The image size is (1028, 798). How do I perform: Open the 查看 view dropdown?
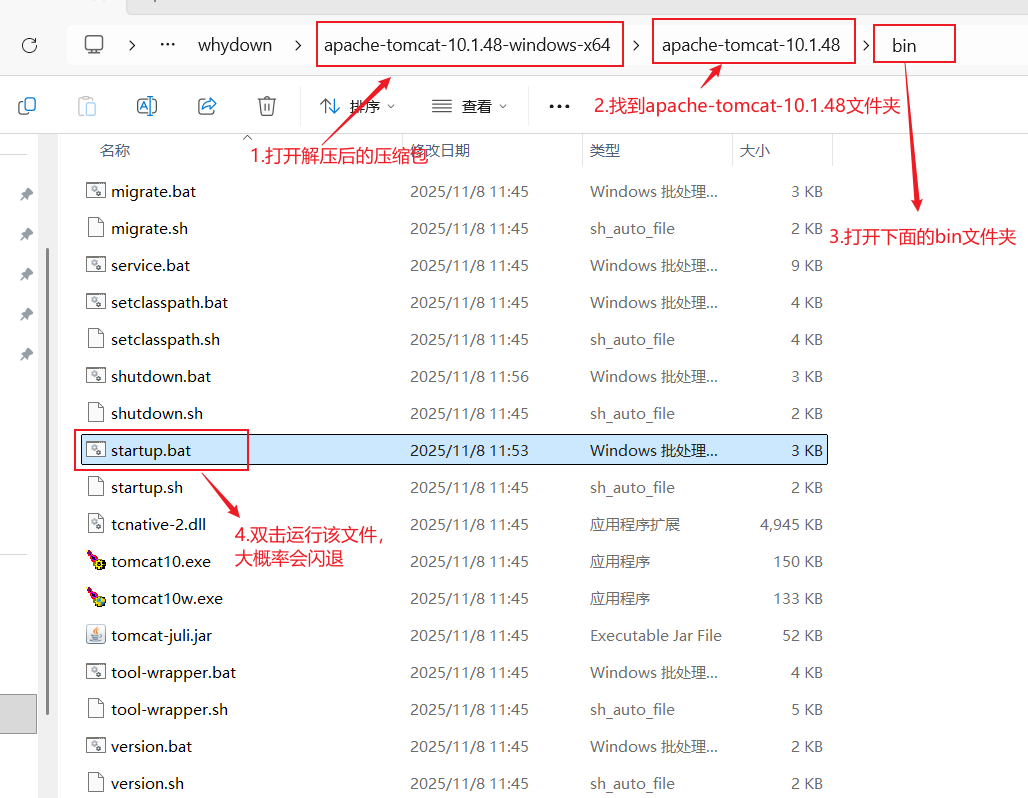coord(469,106)
